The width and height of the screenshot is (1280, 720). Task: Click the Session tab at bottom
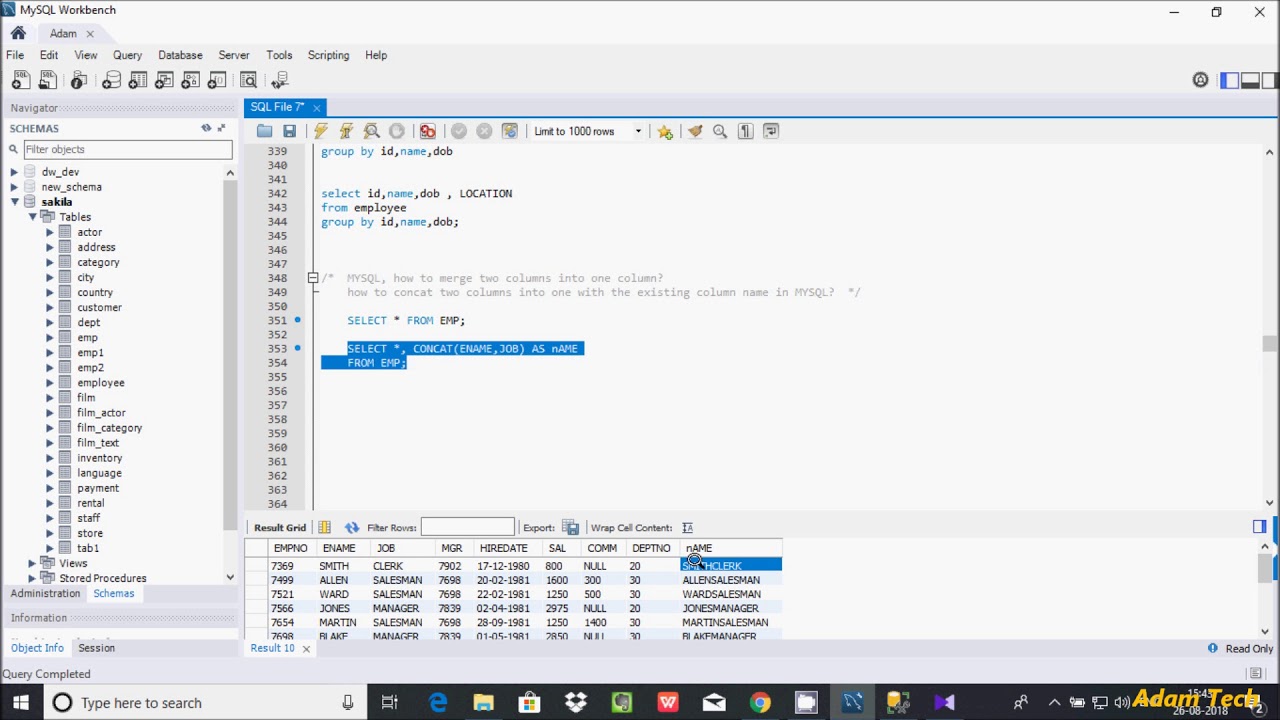point(96,648)
